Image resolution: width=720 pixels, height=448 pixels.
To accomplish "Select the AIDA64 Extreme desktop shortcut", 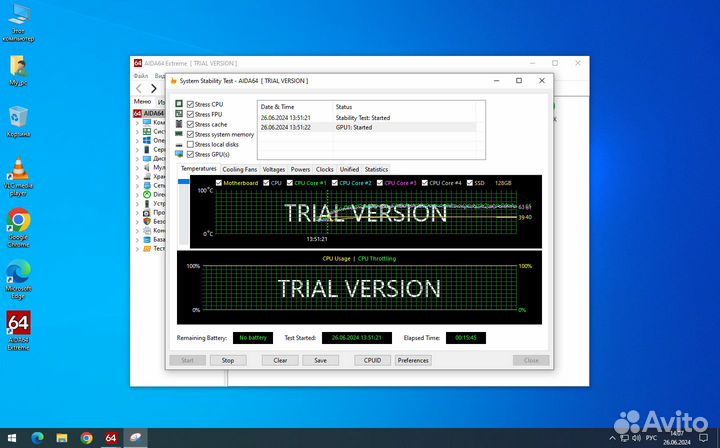I will [x=18, y=330].
